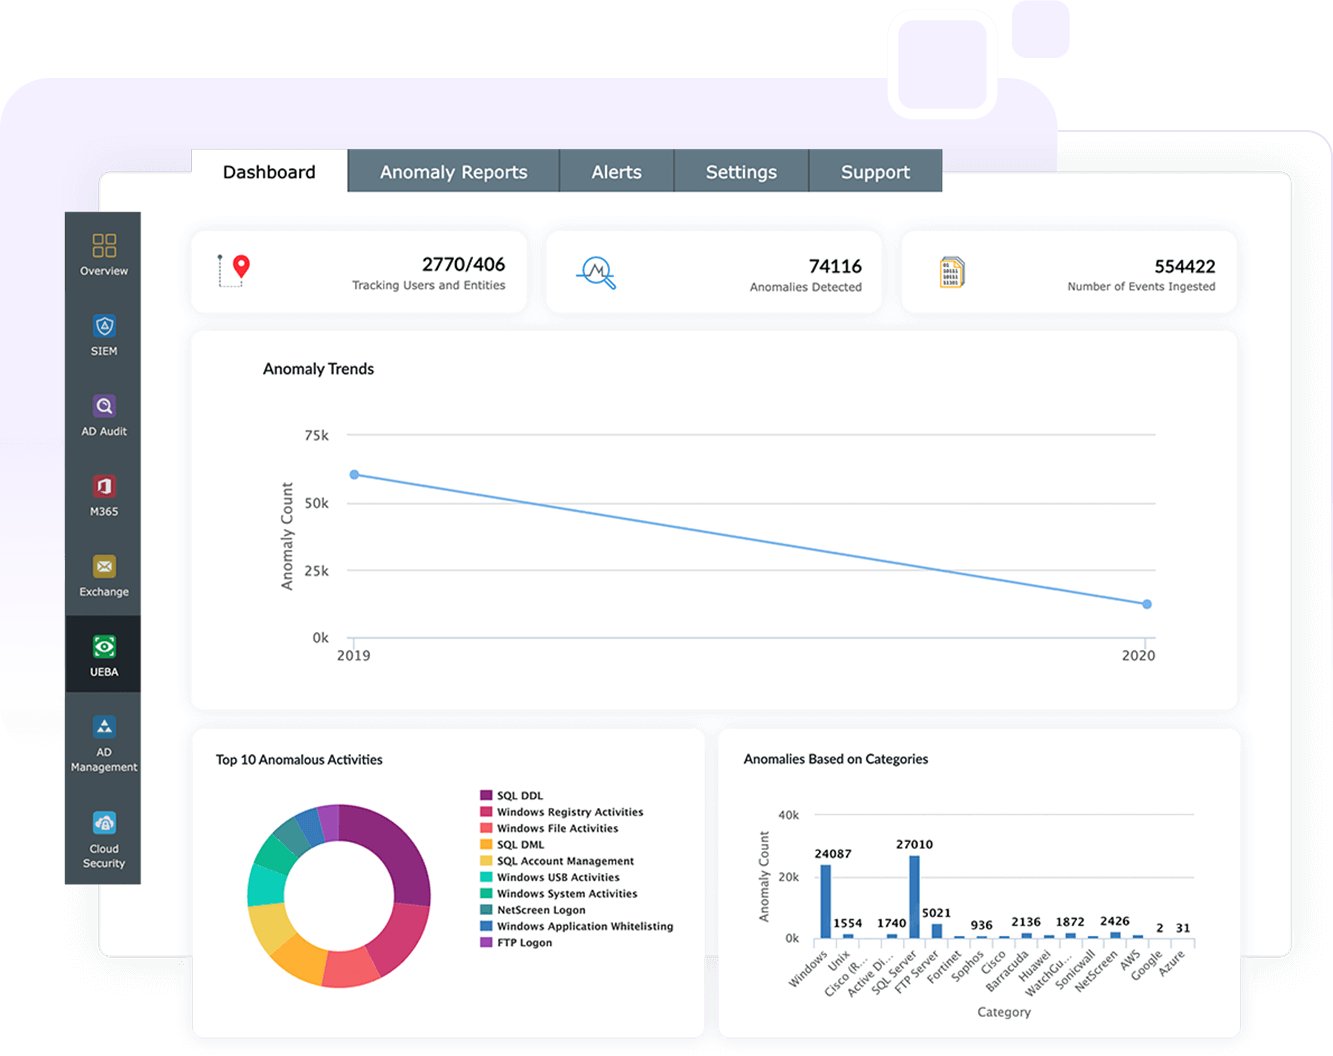The height and width of the screenshot is (1056, 1333).
Task: Switch to the Anomaly Reports tab
Action: (x=453, y=172)
